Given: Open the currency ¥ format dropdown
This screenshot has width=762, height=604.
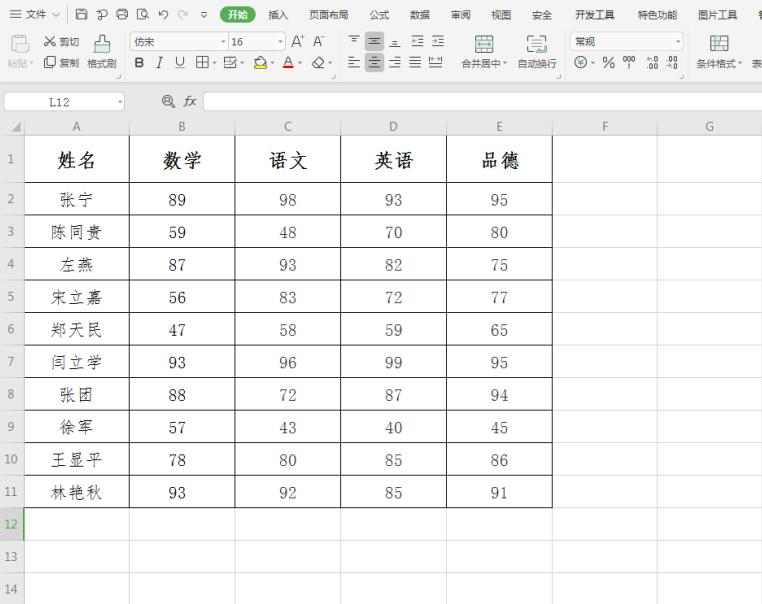Looking at the screenshot, I should (x=592, y=63).
